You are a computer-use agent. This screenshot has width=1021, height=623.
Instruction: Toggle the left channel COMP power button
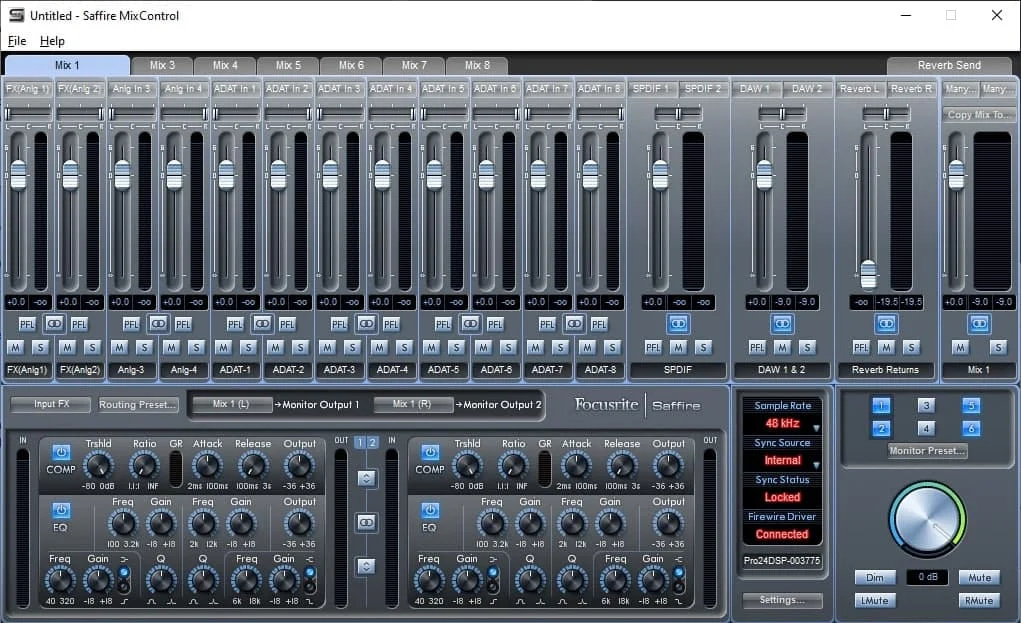tap(60, 453)
